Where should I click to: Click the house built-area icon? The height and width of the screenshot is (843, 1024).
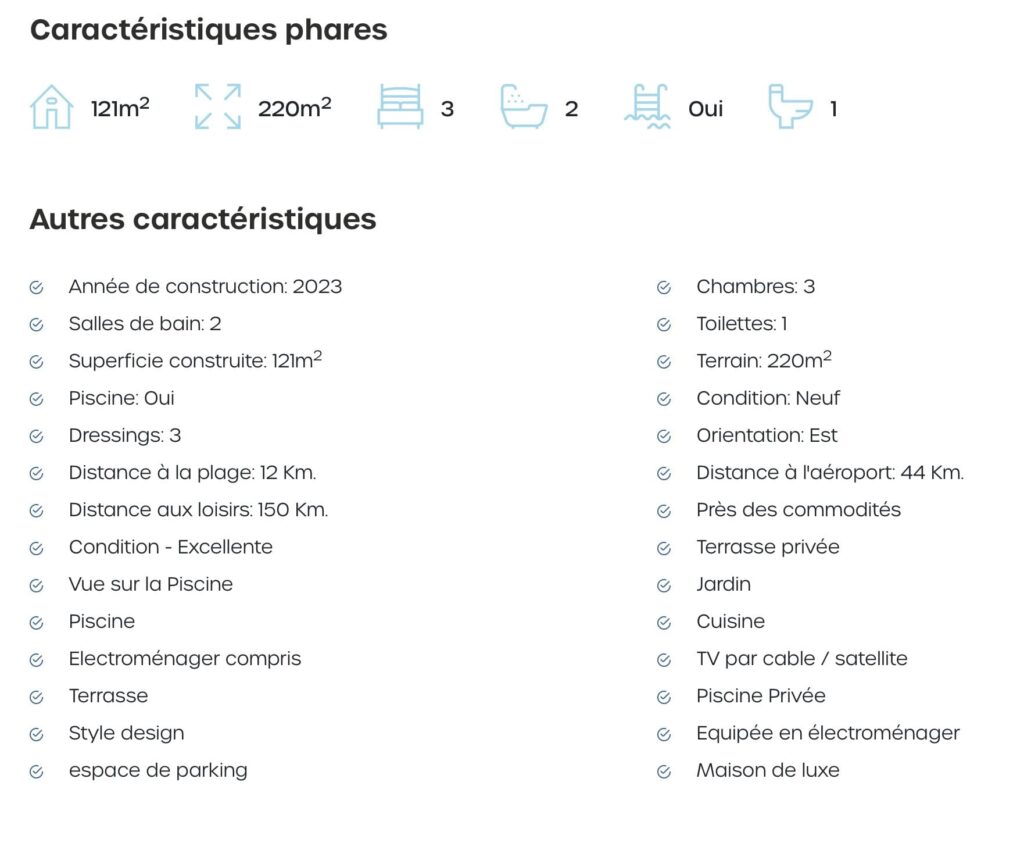click(52, 107)
